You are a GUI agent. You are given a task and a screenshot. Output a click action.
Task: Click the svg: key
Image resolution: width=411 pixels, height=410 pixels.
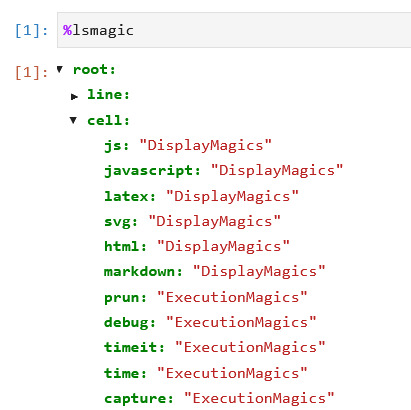click(121, 221)
